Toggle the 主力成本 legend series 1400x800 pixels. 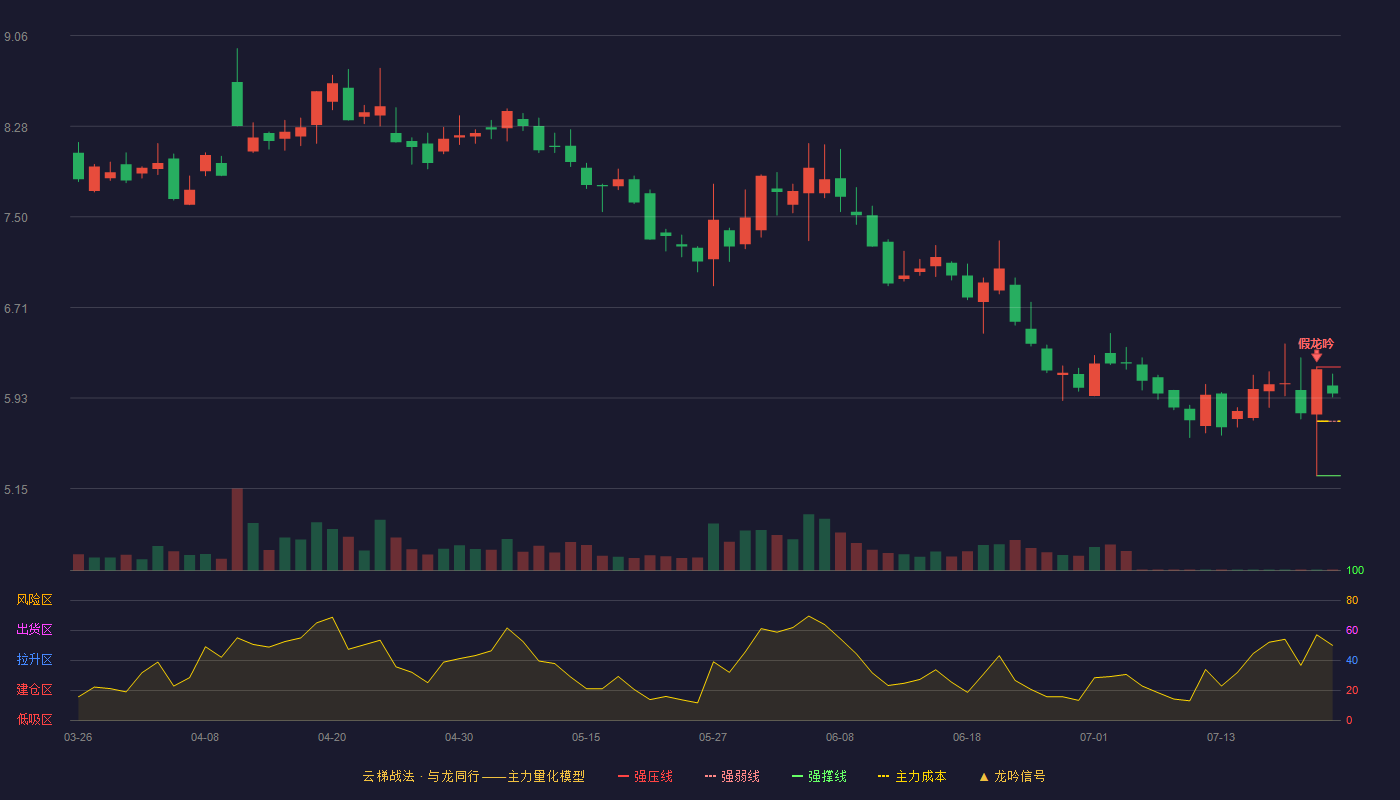pyautogui.click(x=911, y=776)
